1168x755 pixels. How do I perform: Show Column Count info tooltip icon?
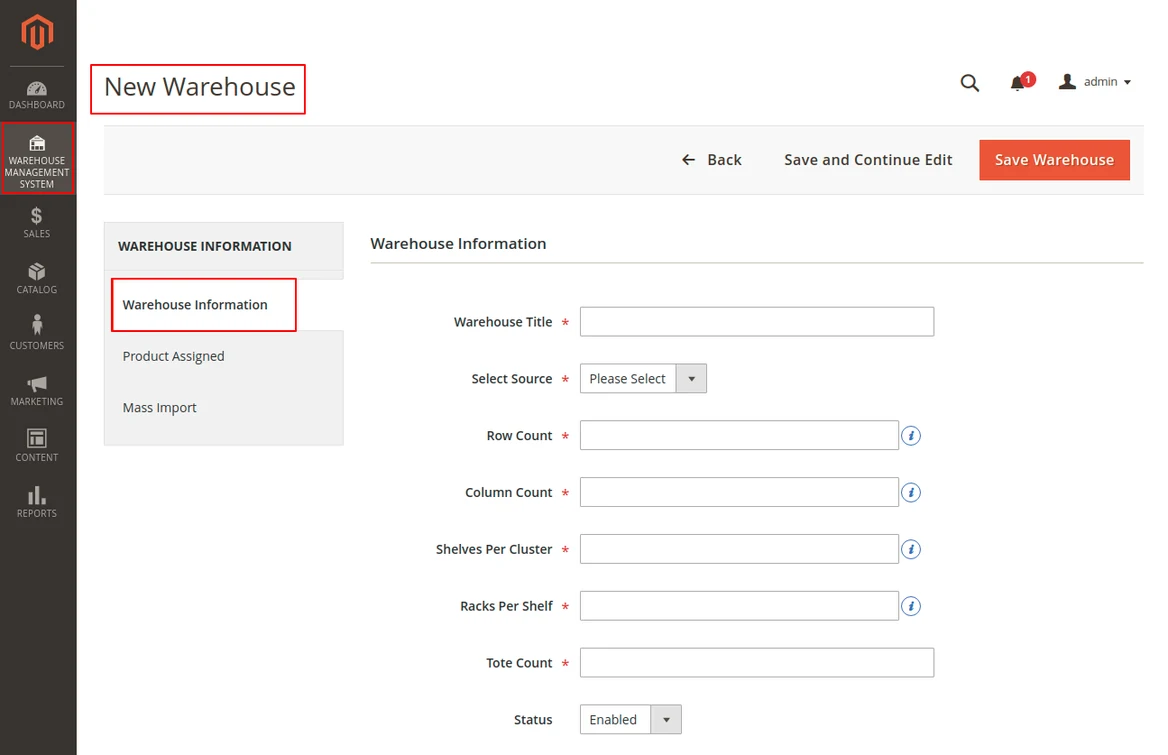click(x=910, y=493)
